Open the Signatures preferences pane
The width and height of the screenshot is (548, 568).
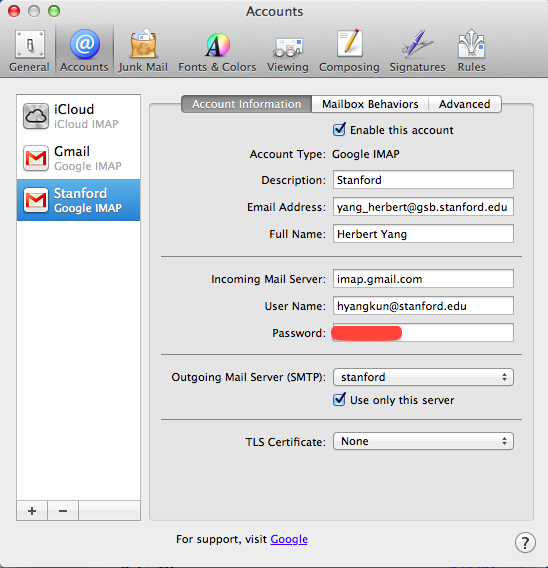pos(417,51)
